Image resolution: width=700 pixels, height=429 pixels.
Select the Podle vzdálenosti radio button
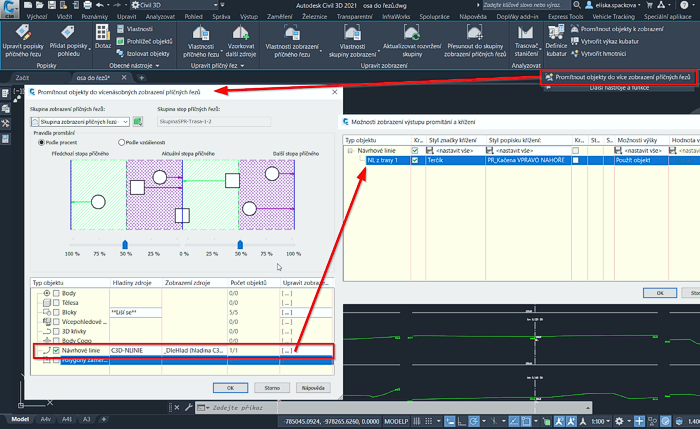pos(121,142)
